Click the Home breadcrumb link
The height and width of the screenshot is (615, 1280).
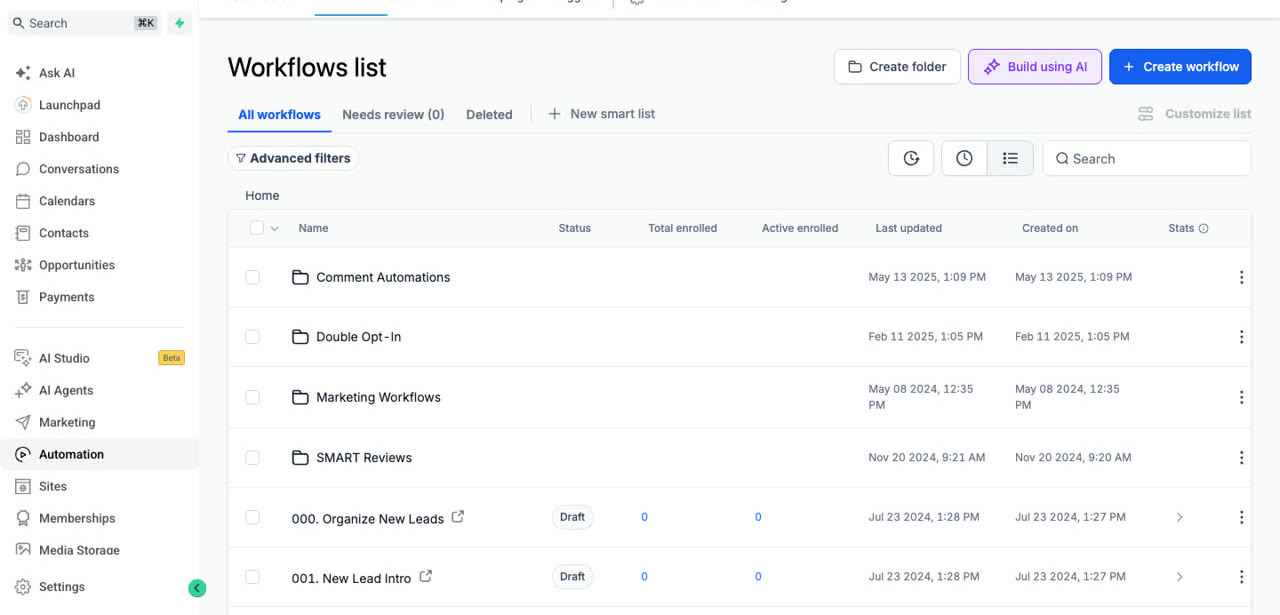click(x=262, y=196)
